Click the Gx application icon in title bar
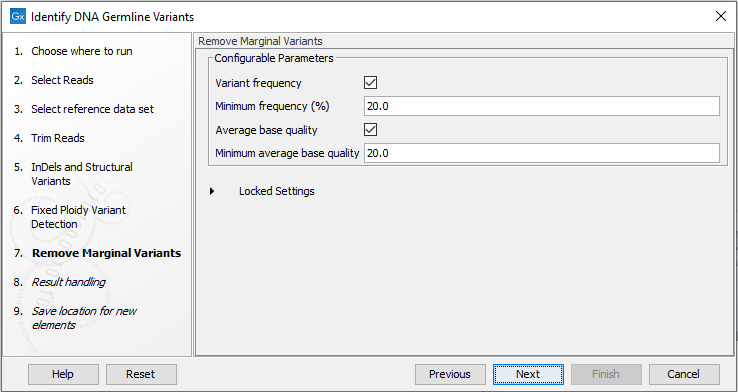Image resolution: width=738 pixels, height=392 pixels. 18,16
